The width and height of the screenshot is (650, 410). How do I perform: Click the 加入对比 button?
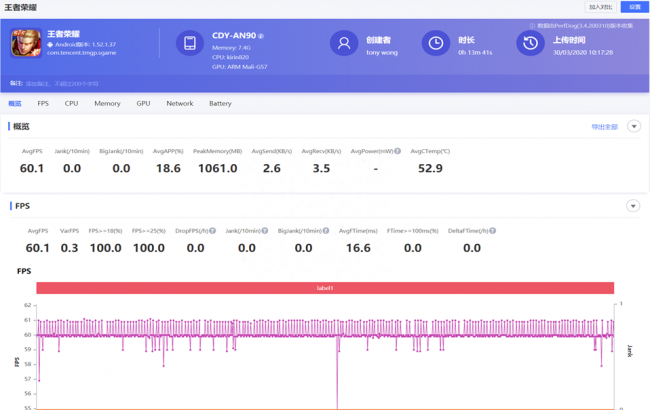coord(601,7)
